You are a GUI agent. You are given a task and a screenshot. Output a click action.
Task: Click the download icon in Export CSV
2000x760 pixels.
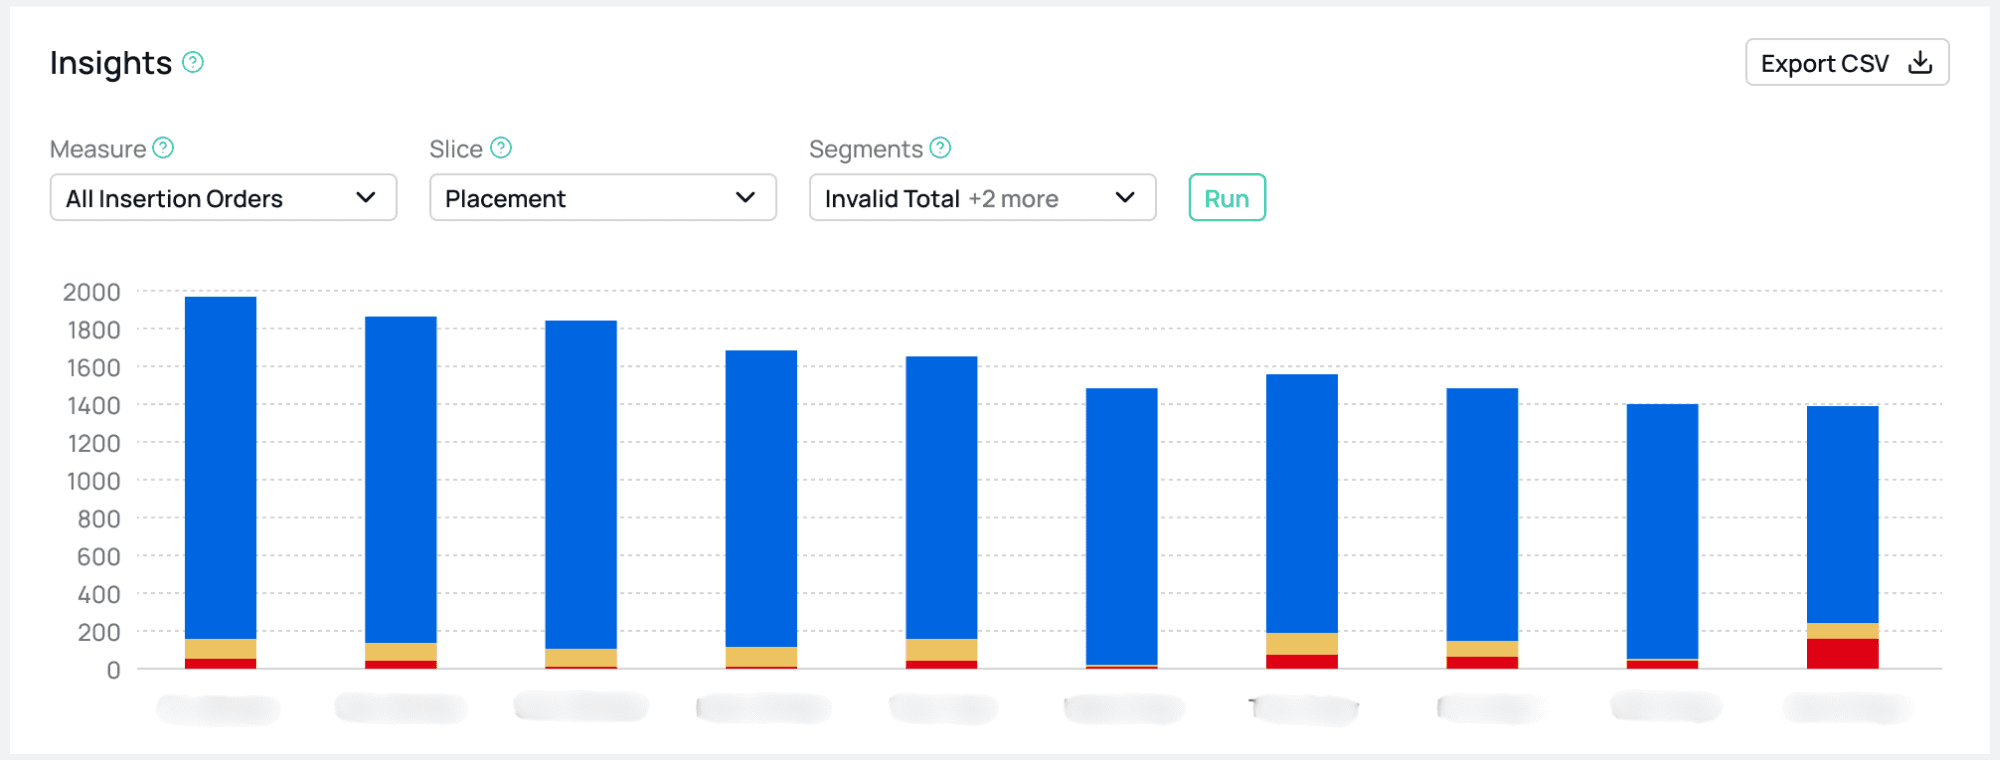[1919, 61]
